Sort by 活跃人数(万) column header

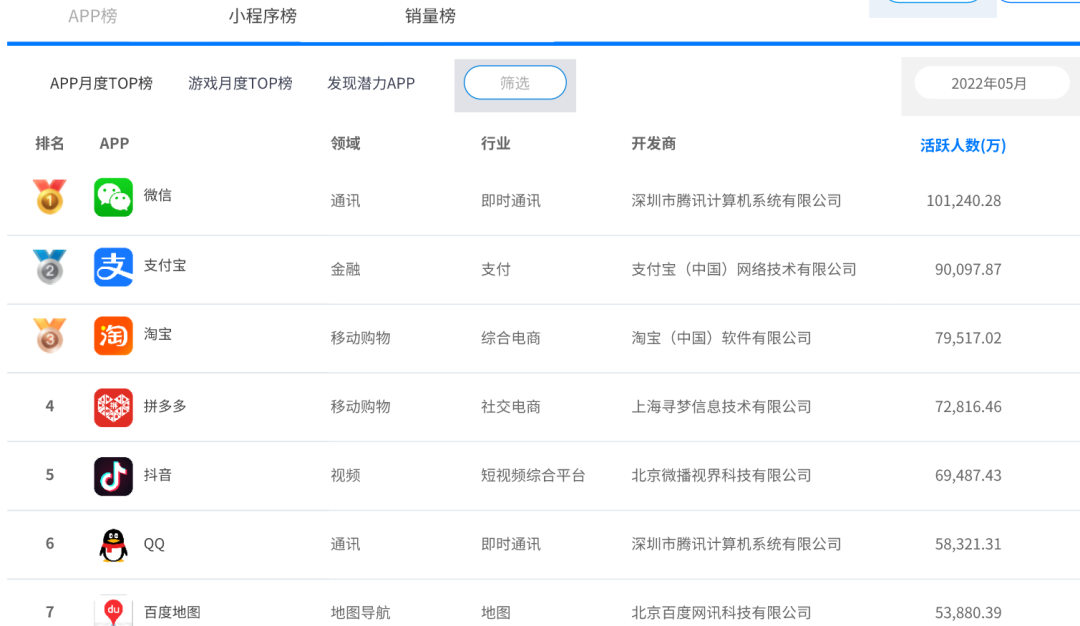coord(962,145)
